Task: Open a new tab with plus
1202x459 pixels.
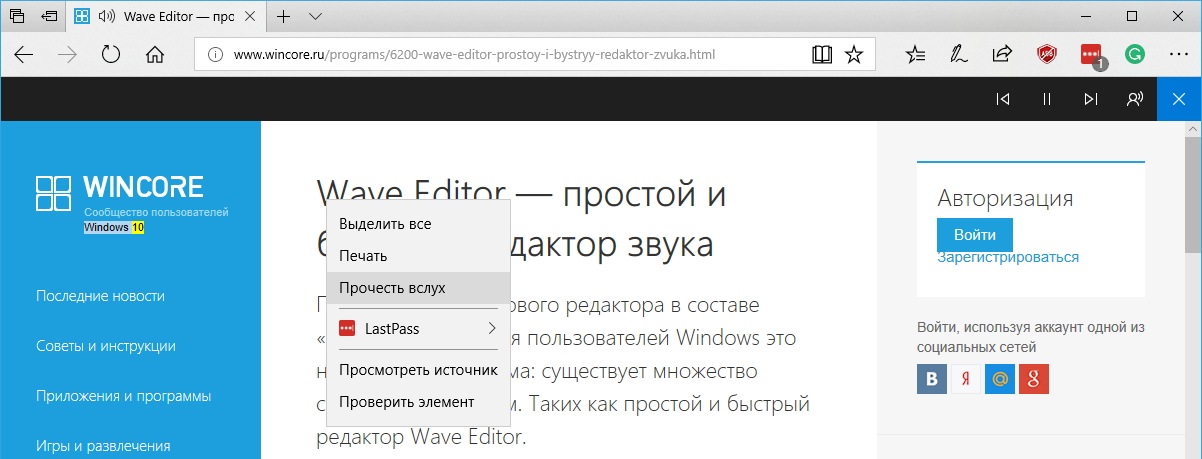Action: tap(283, 17)
